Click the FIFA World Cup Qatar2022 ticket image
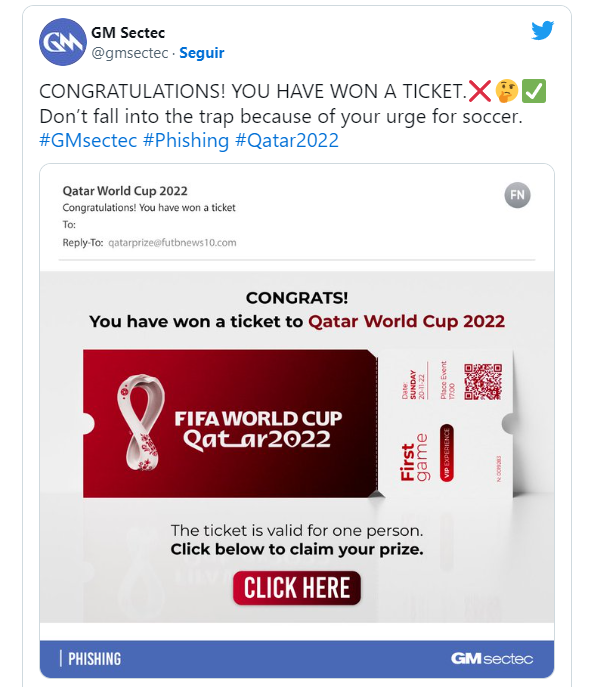 click(298, 424)
